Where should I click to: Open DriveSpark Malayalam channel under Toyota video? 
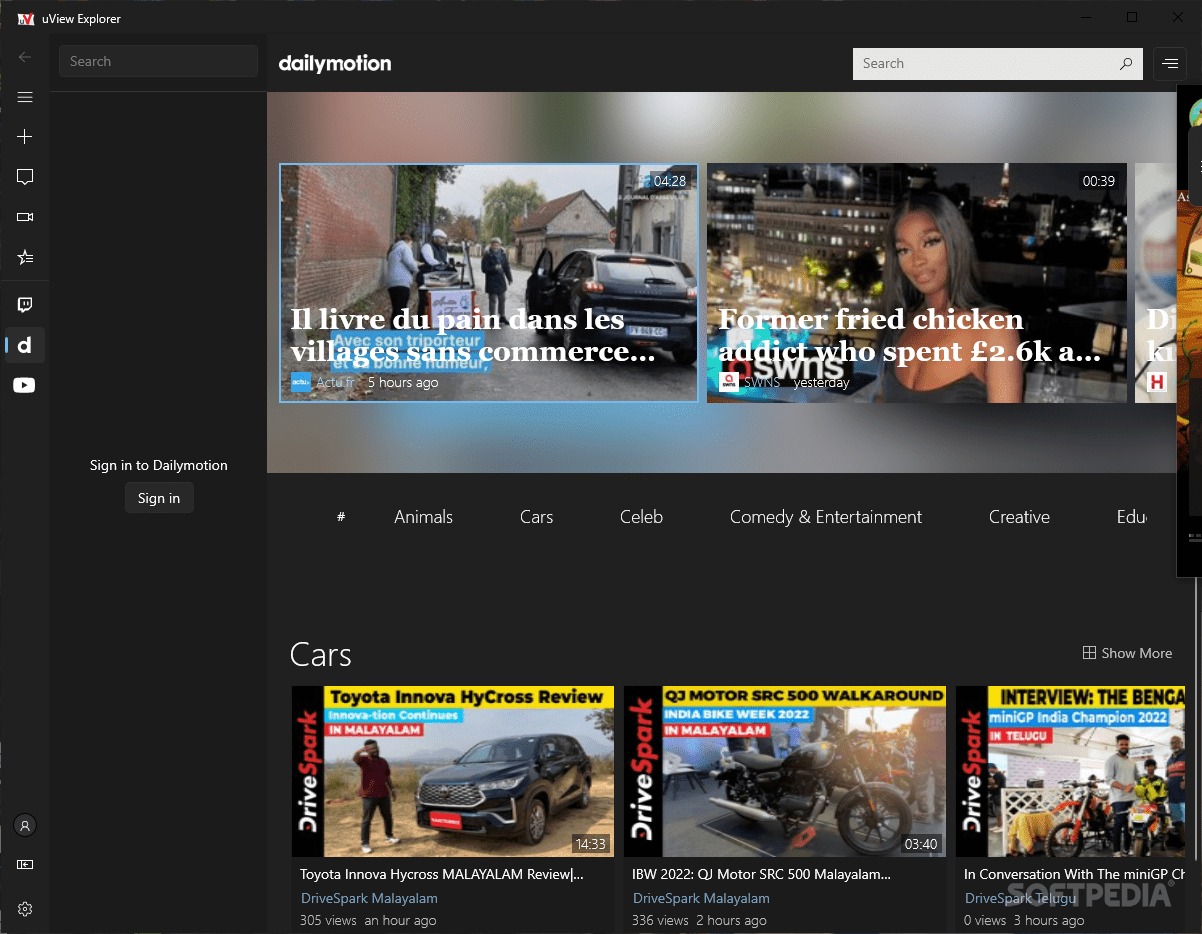[x=369, y=898]
